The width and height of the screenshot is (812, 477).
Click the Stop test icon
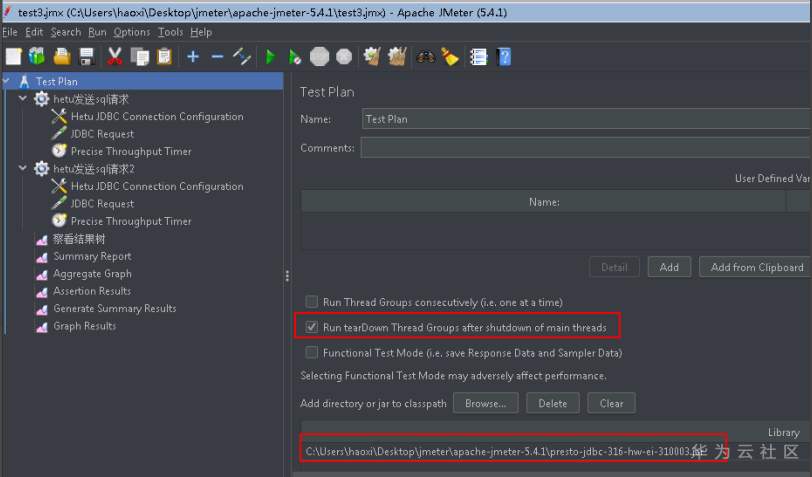320,56
